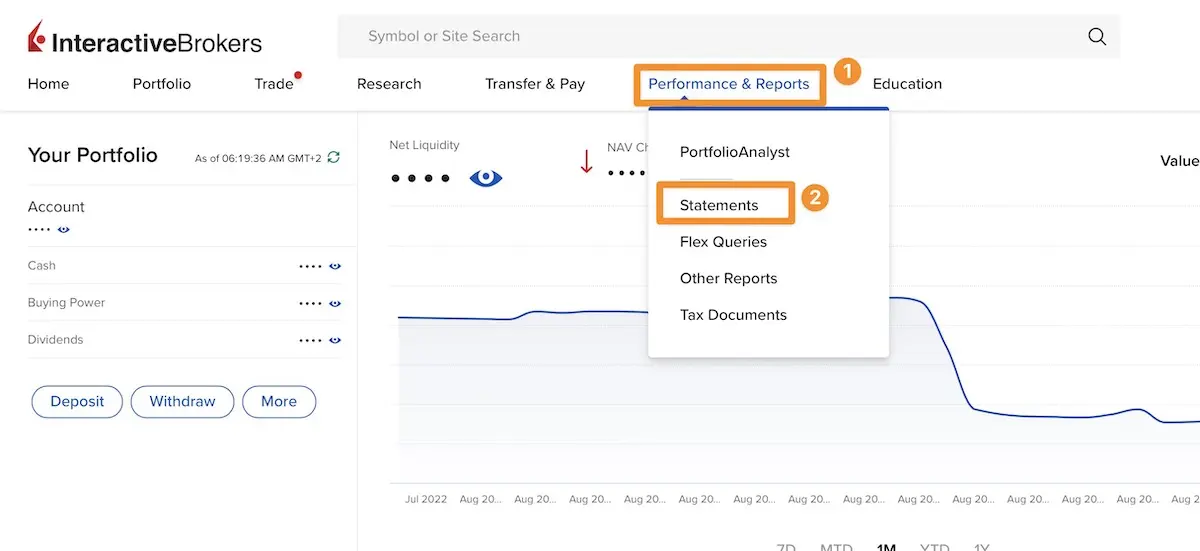Open the Research menu
Viewport: 1200px width, 551px height.
(389, 84)
